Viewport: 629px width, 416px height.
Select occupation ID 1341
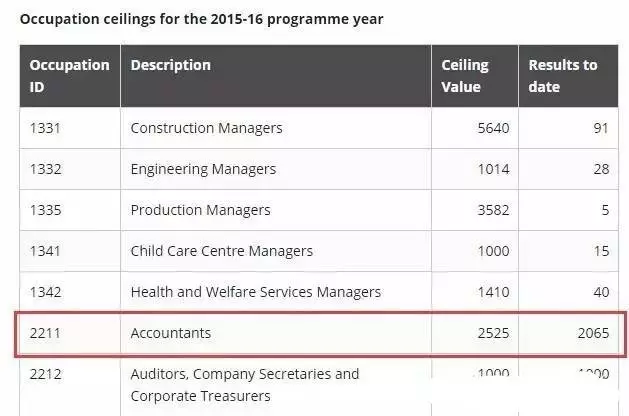(x=46, y=251)
